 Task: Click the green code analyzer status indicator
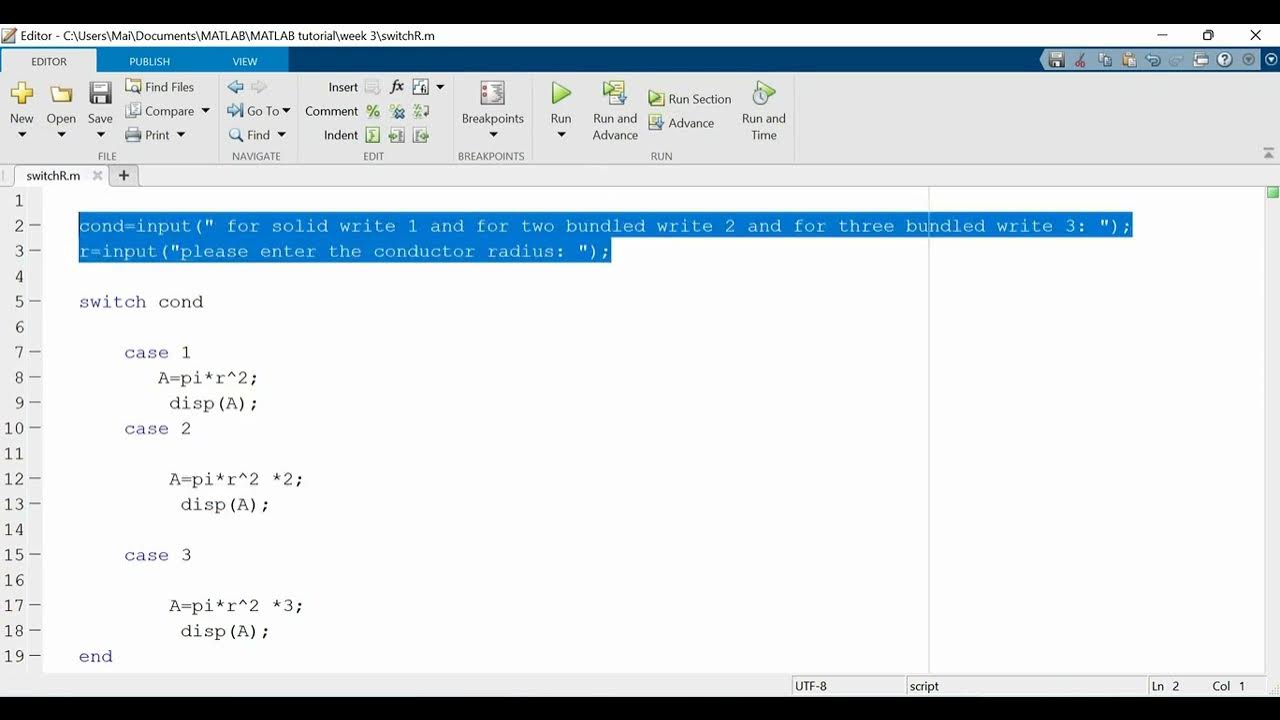point(1273,192)
